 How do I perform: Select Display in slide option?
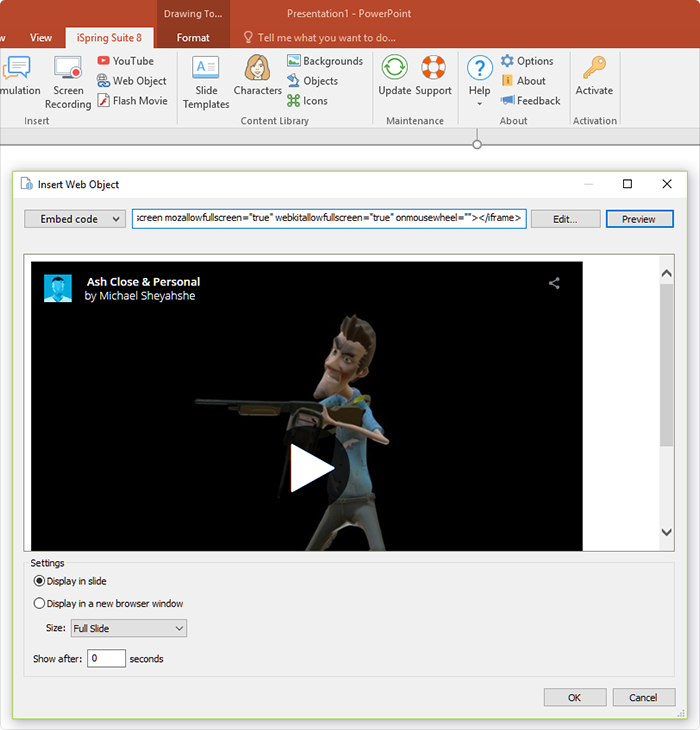tap(70, 581)
